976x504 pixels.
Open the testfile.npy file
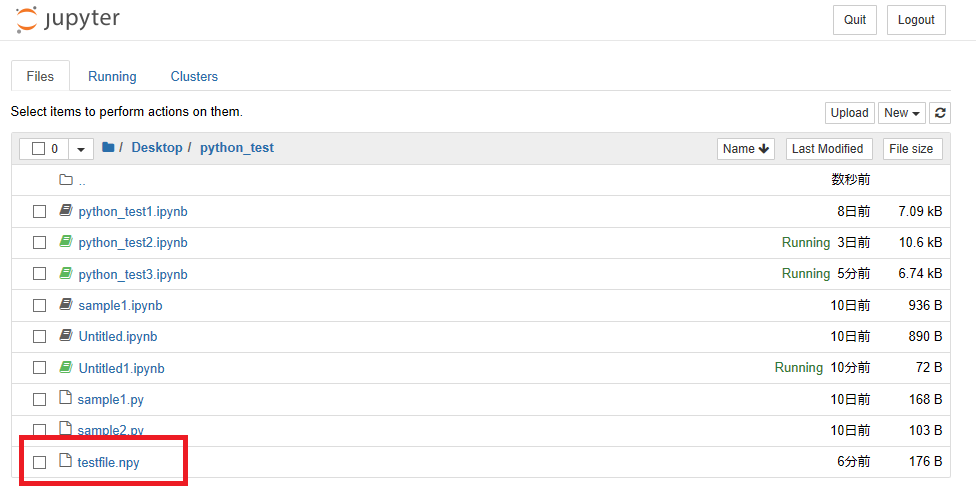tap(108, 462)
